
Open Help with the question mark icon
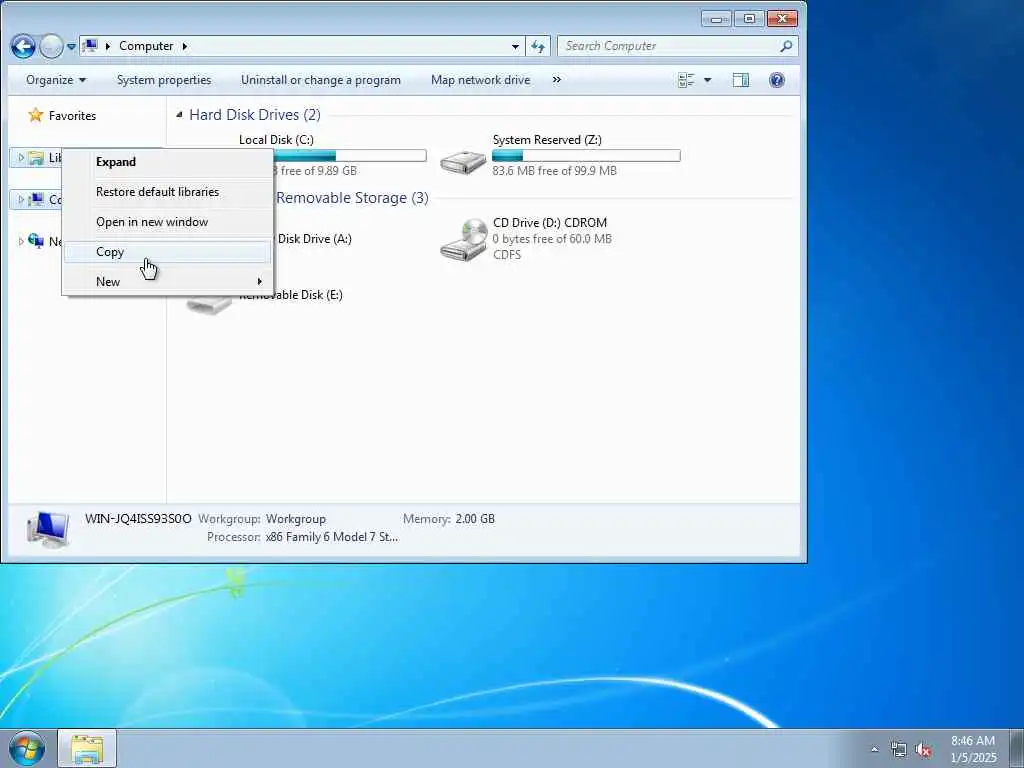pos(776,80)
